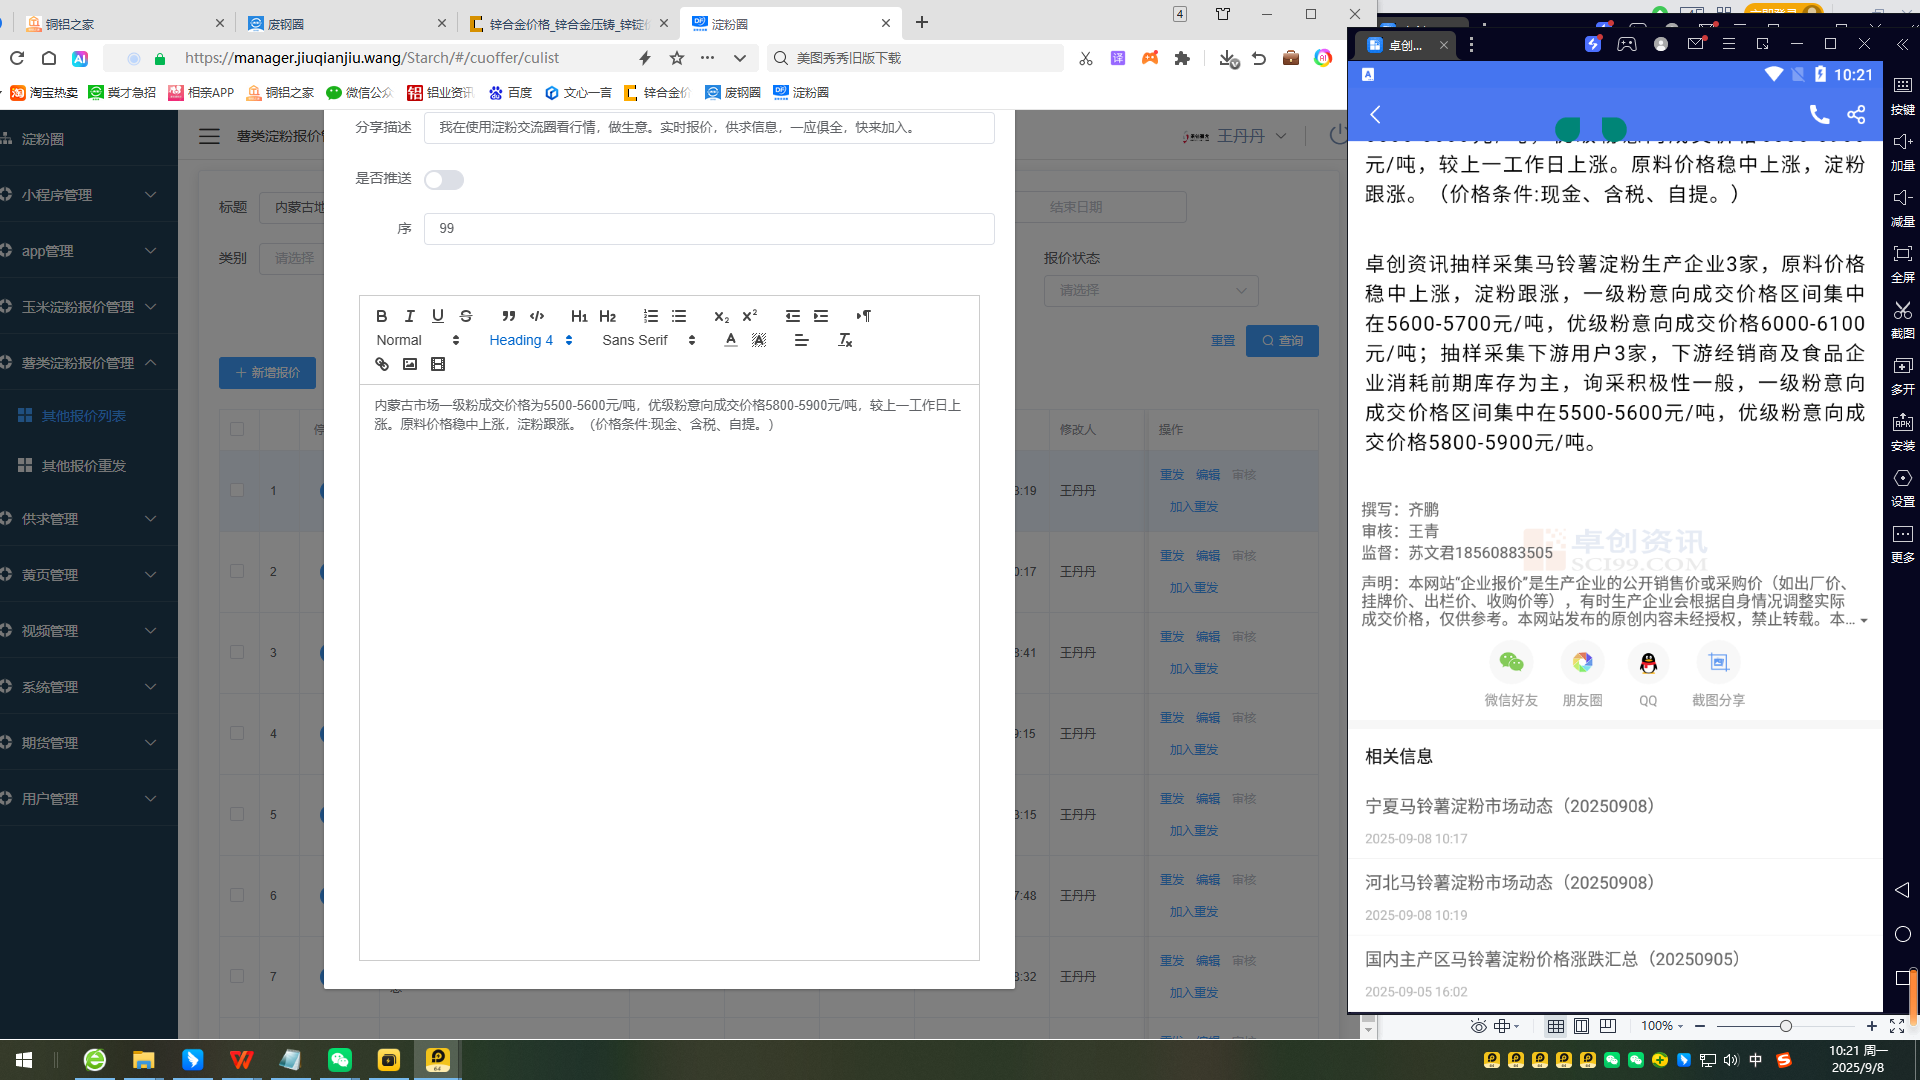Click the strikethrough icon in editor
1920x1080 pixels.
466,316
